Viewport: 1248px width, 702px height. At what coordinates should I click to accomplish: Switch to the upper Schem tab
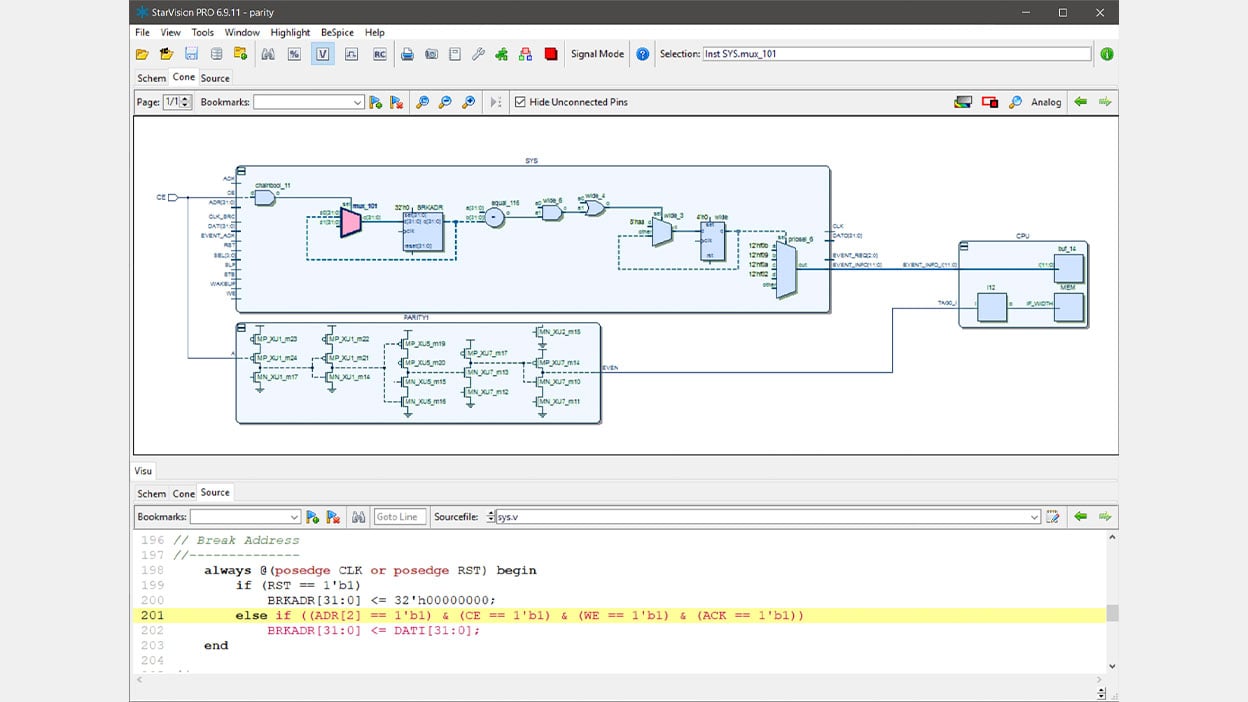coord(151,78)
